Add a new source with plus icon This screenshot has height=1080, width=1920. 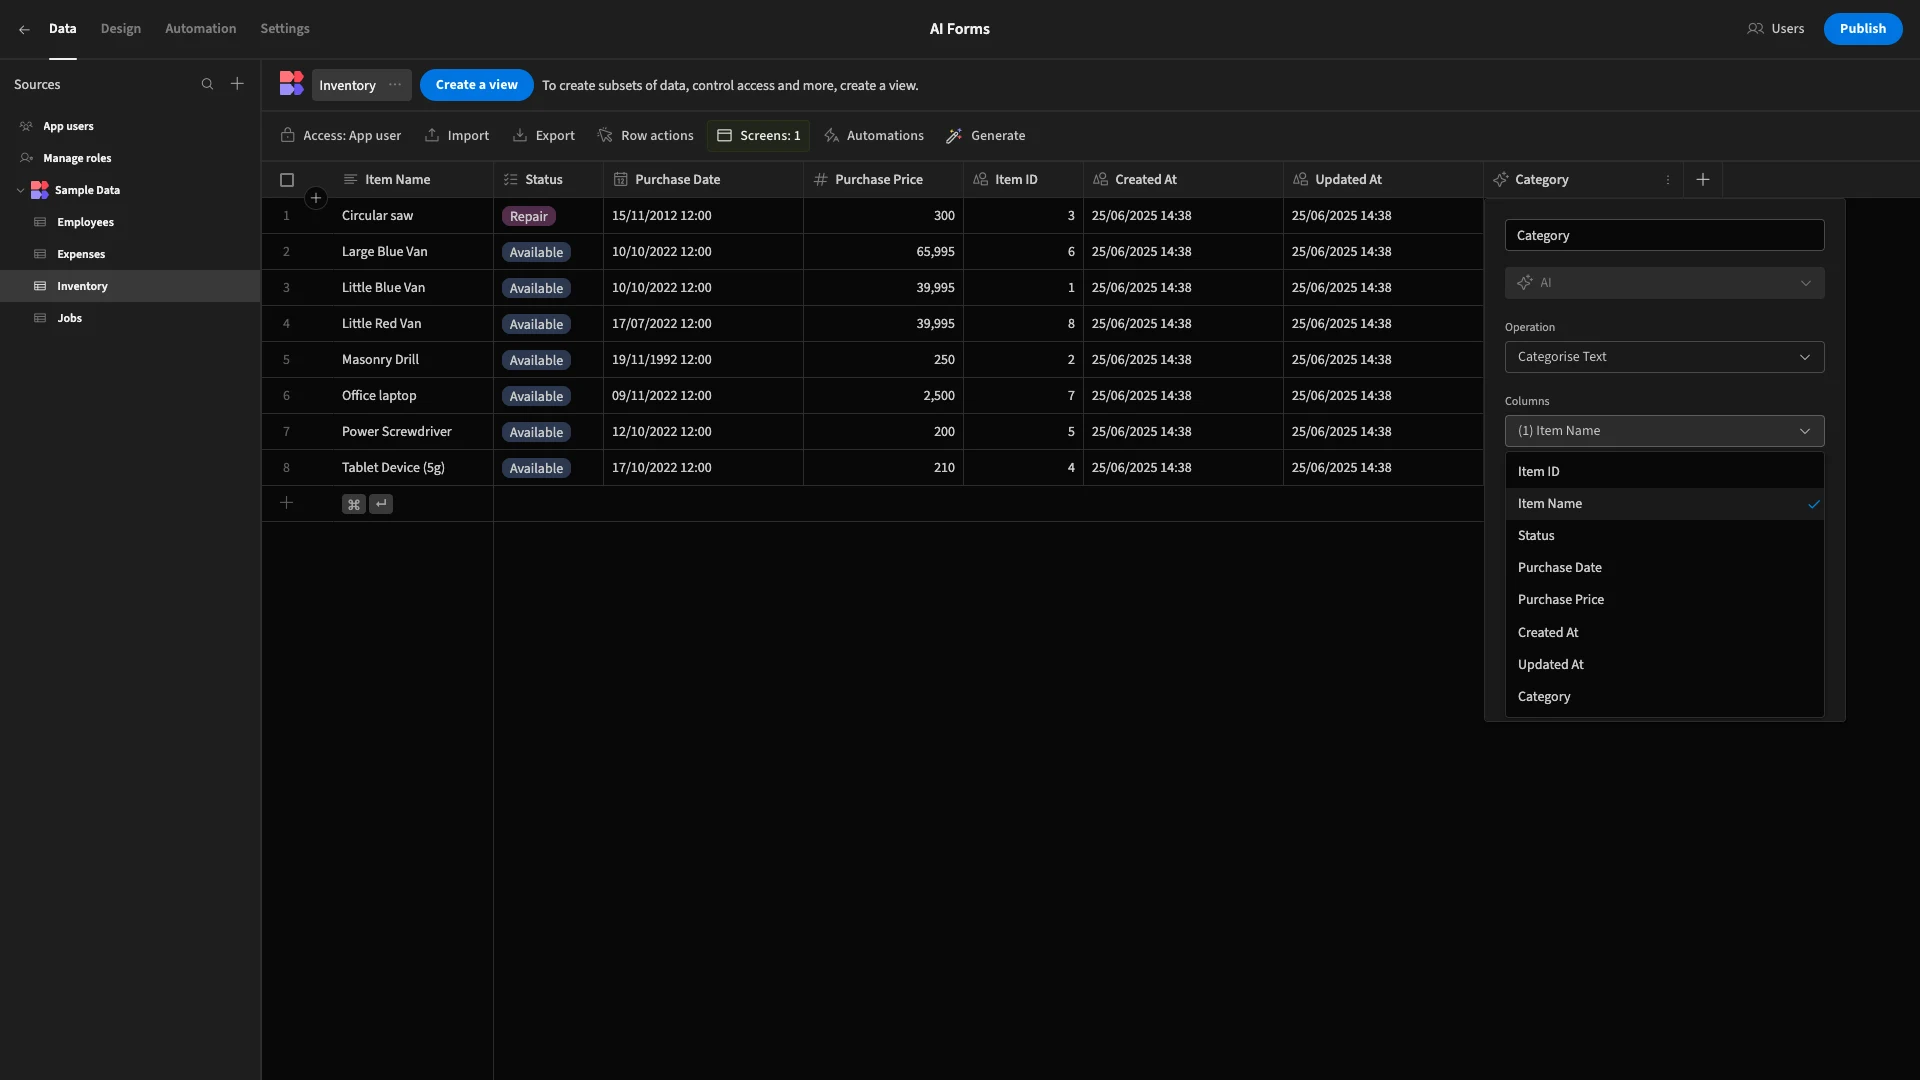pyautogui.click(x=237, y=84)
